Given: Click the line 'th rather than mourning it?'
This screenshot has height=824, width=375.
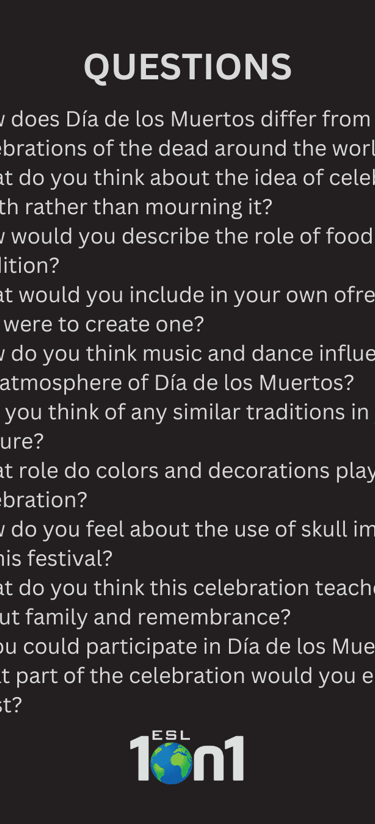Looking at the screenshot, I should click(x=137, y=208).
